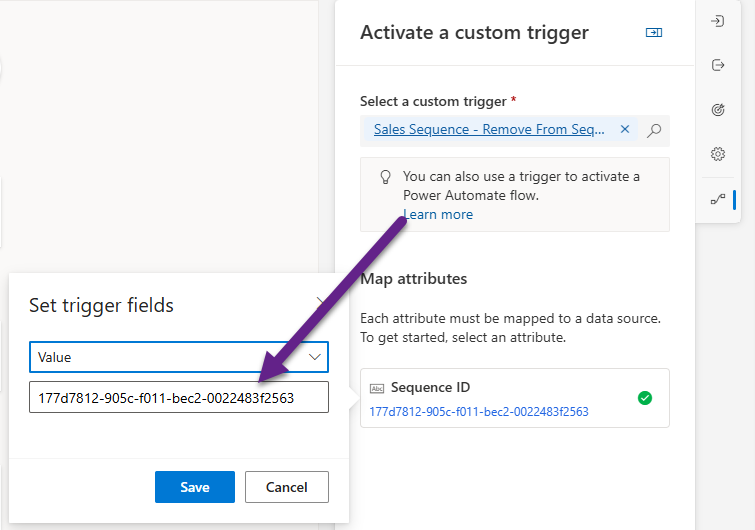The width and height of the screenshot is (755, 530).
Task: Remove the selected Sales Sequence trigger
Action: click(x=625, y=129)
